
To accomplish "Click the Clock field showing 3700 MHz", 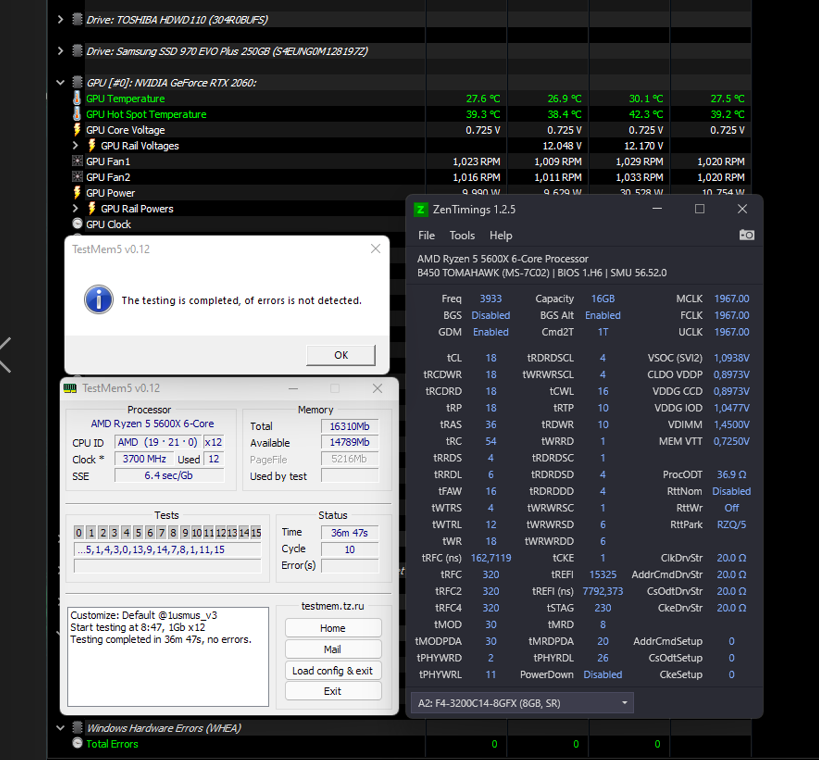I will pos(144,459).
